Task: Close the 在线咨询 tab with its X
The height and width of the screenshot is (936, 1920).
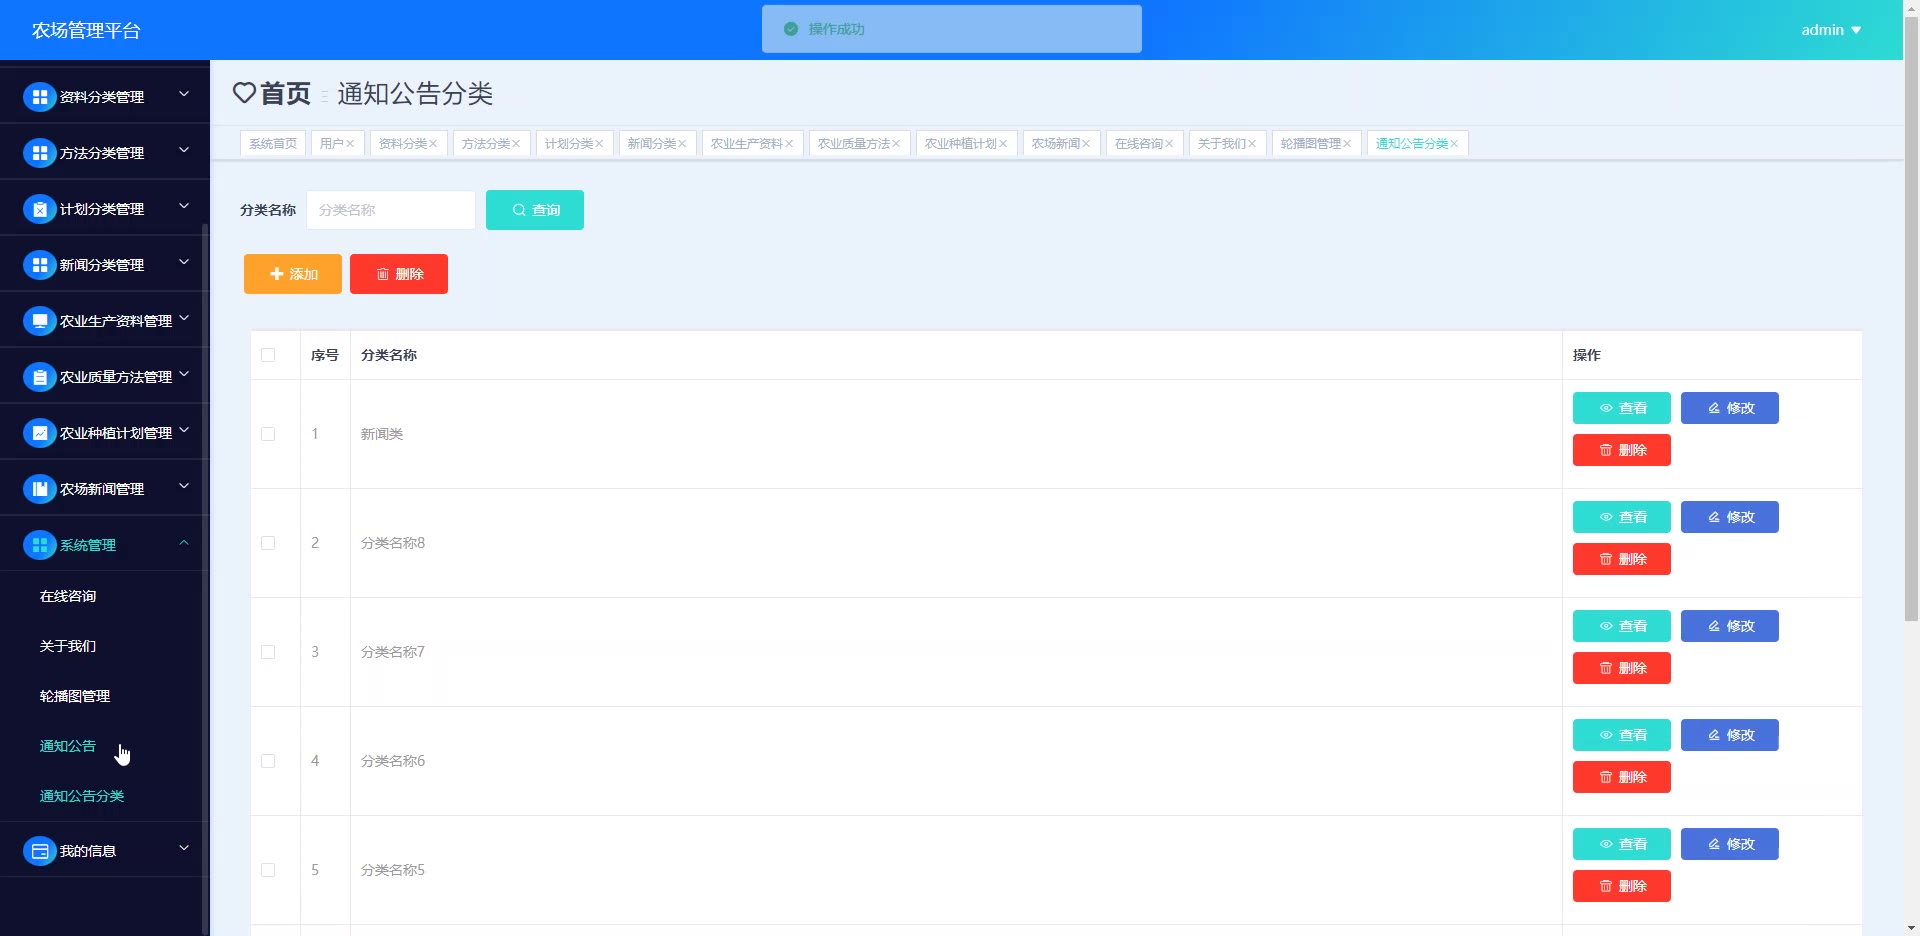Action: pos(1169,144)
